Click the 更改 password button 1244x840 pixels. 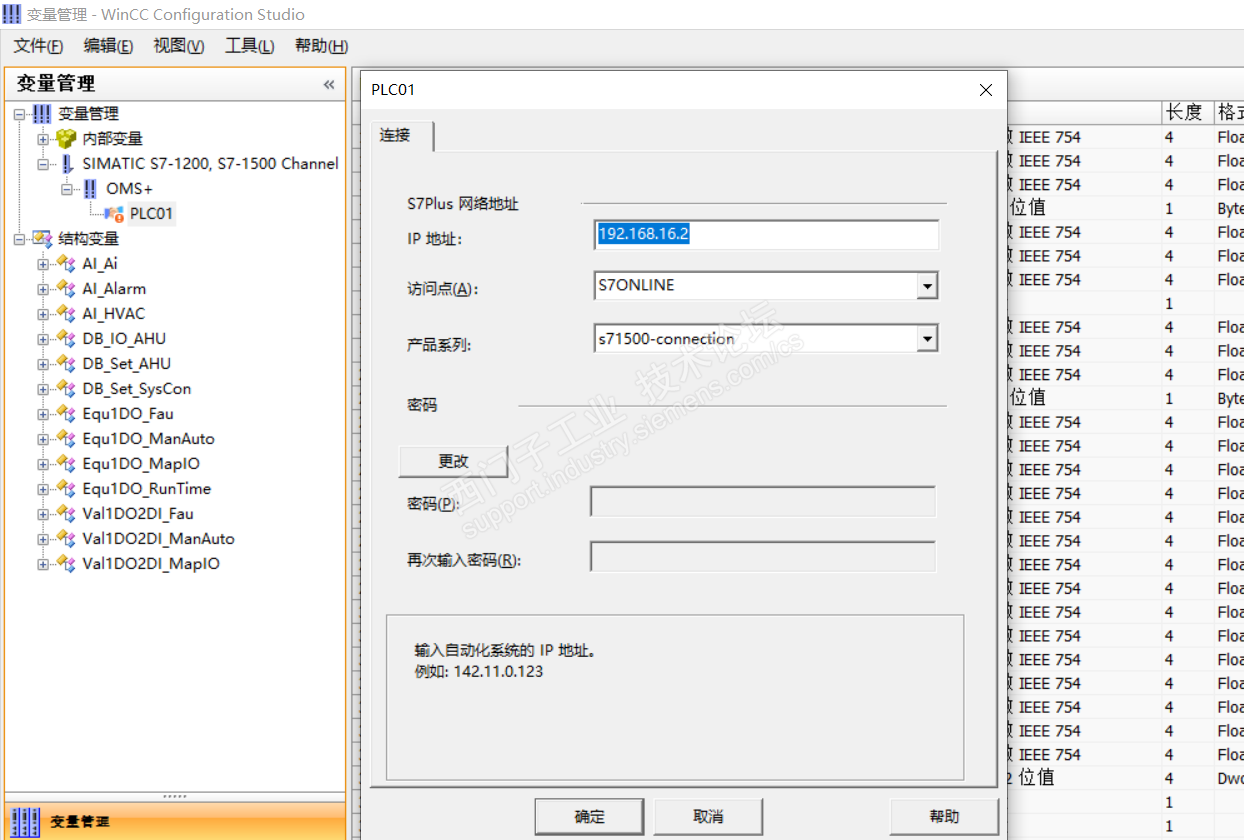pyautogui.click(x=453, y=461)
